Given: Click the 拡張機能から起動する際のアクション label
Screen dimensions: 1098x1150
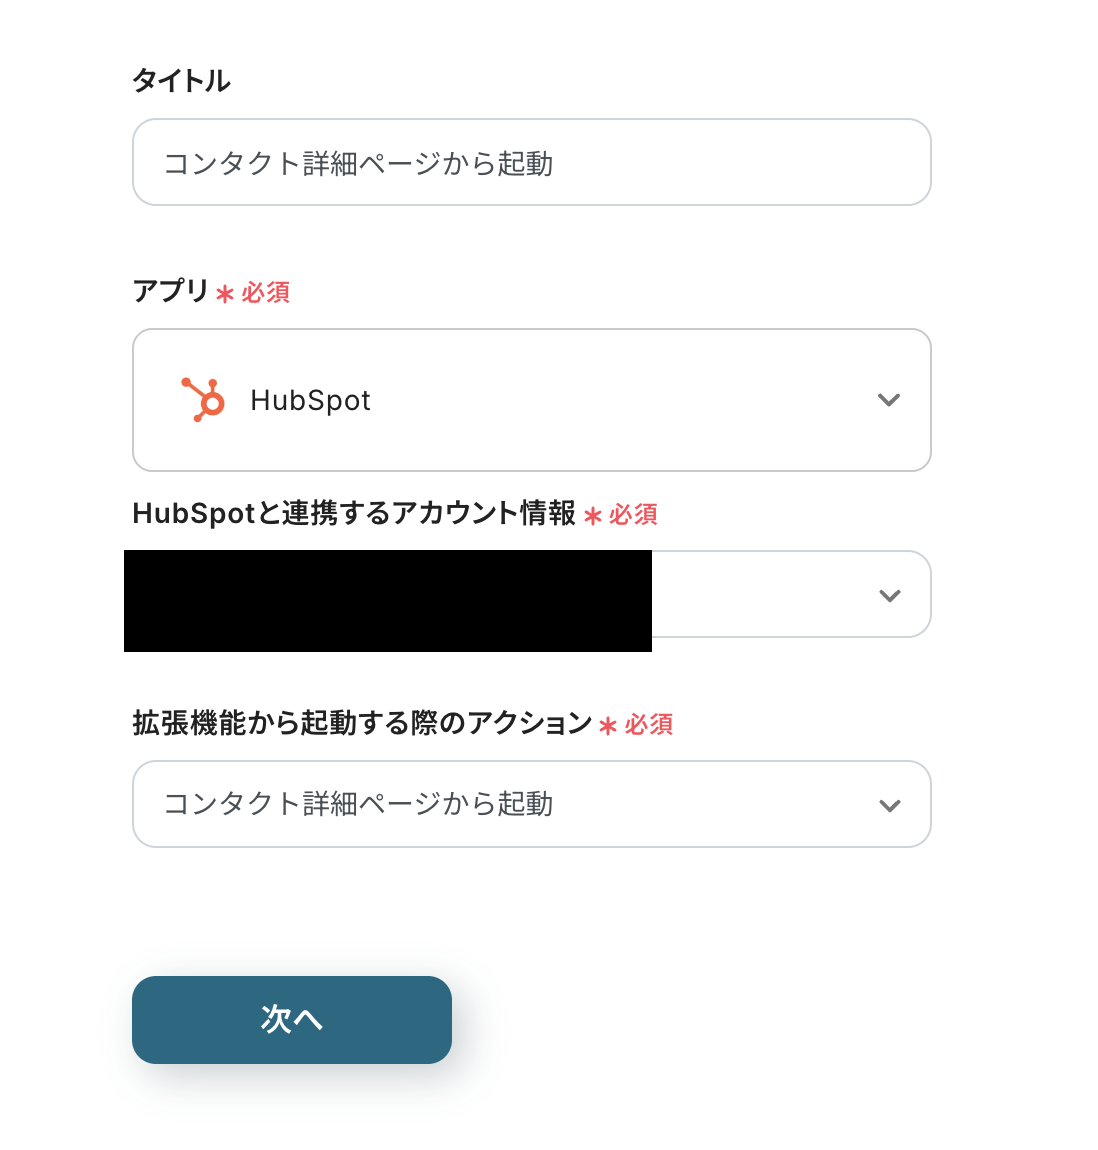Looking at the screenshot, I should (x=362, y=723).
